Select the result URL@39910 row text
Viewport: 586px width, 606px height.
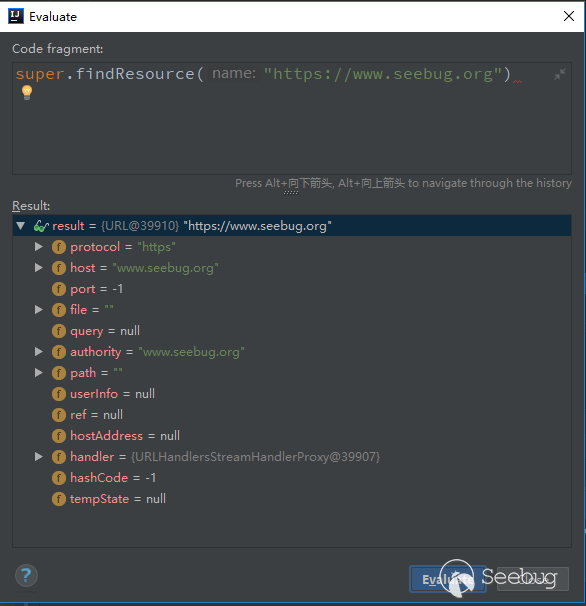point(192,226)
